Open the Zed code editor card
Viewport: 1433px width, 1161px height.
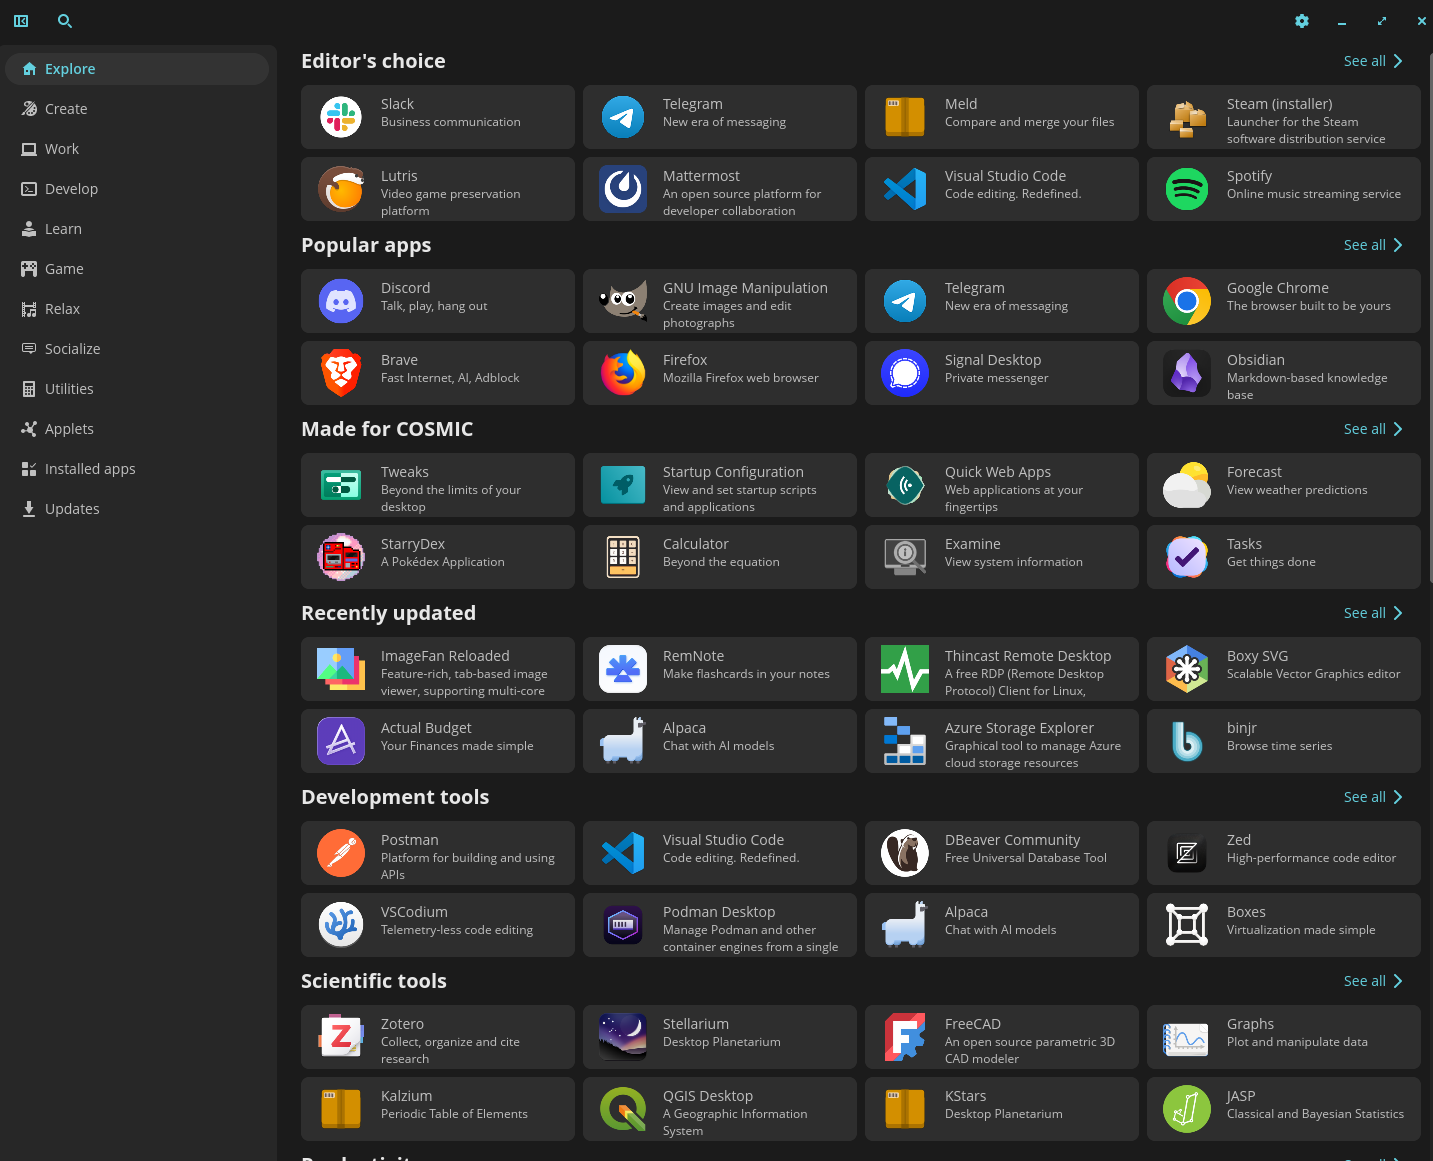click(x=1283, y=853)
